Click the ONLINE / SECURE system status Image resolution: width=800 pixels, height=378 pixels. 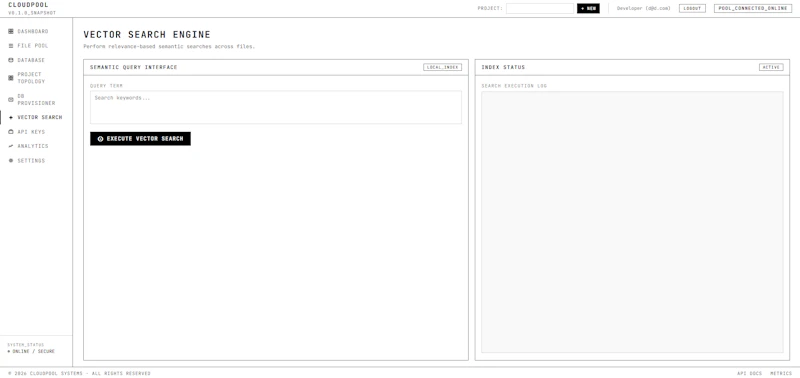click(31, 351)
